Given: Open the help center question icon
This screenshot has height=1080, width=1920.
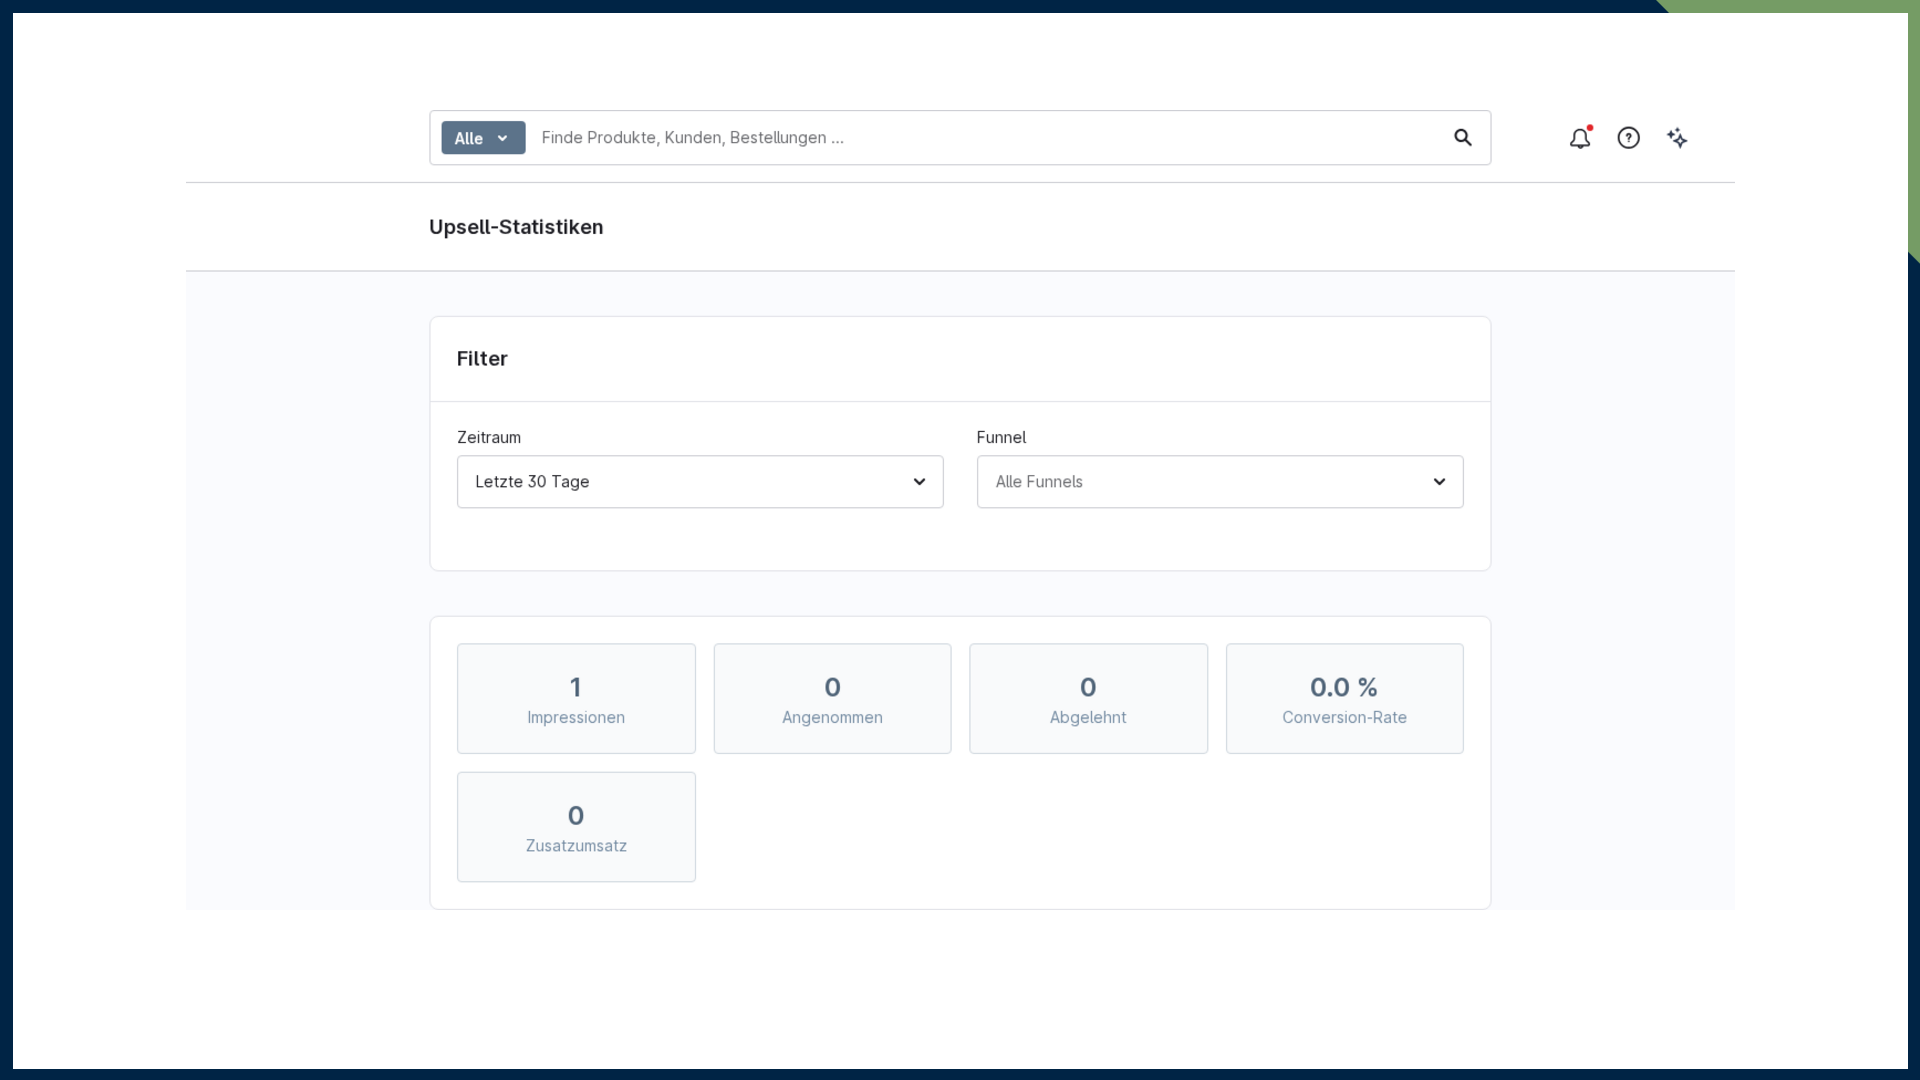Looking at the screenshot, I should (1628, 138).
